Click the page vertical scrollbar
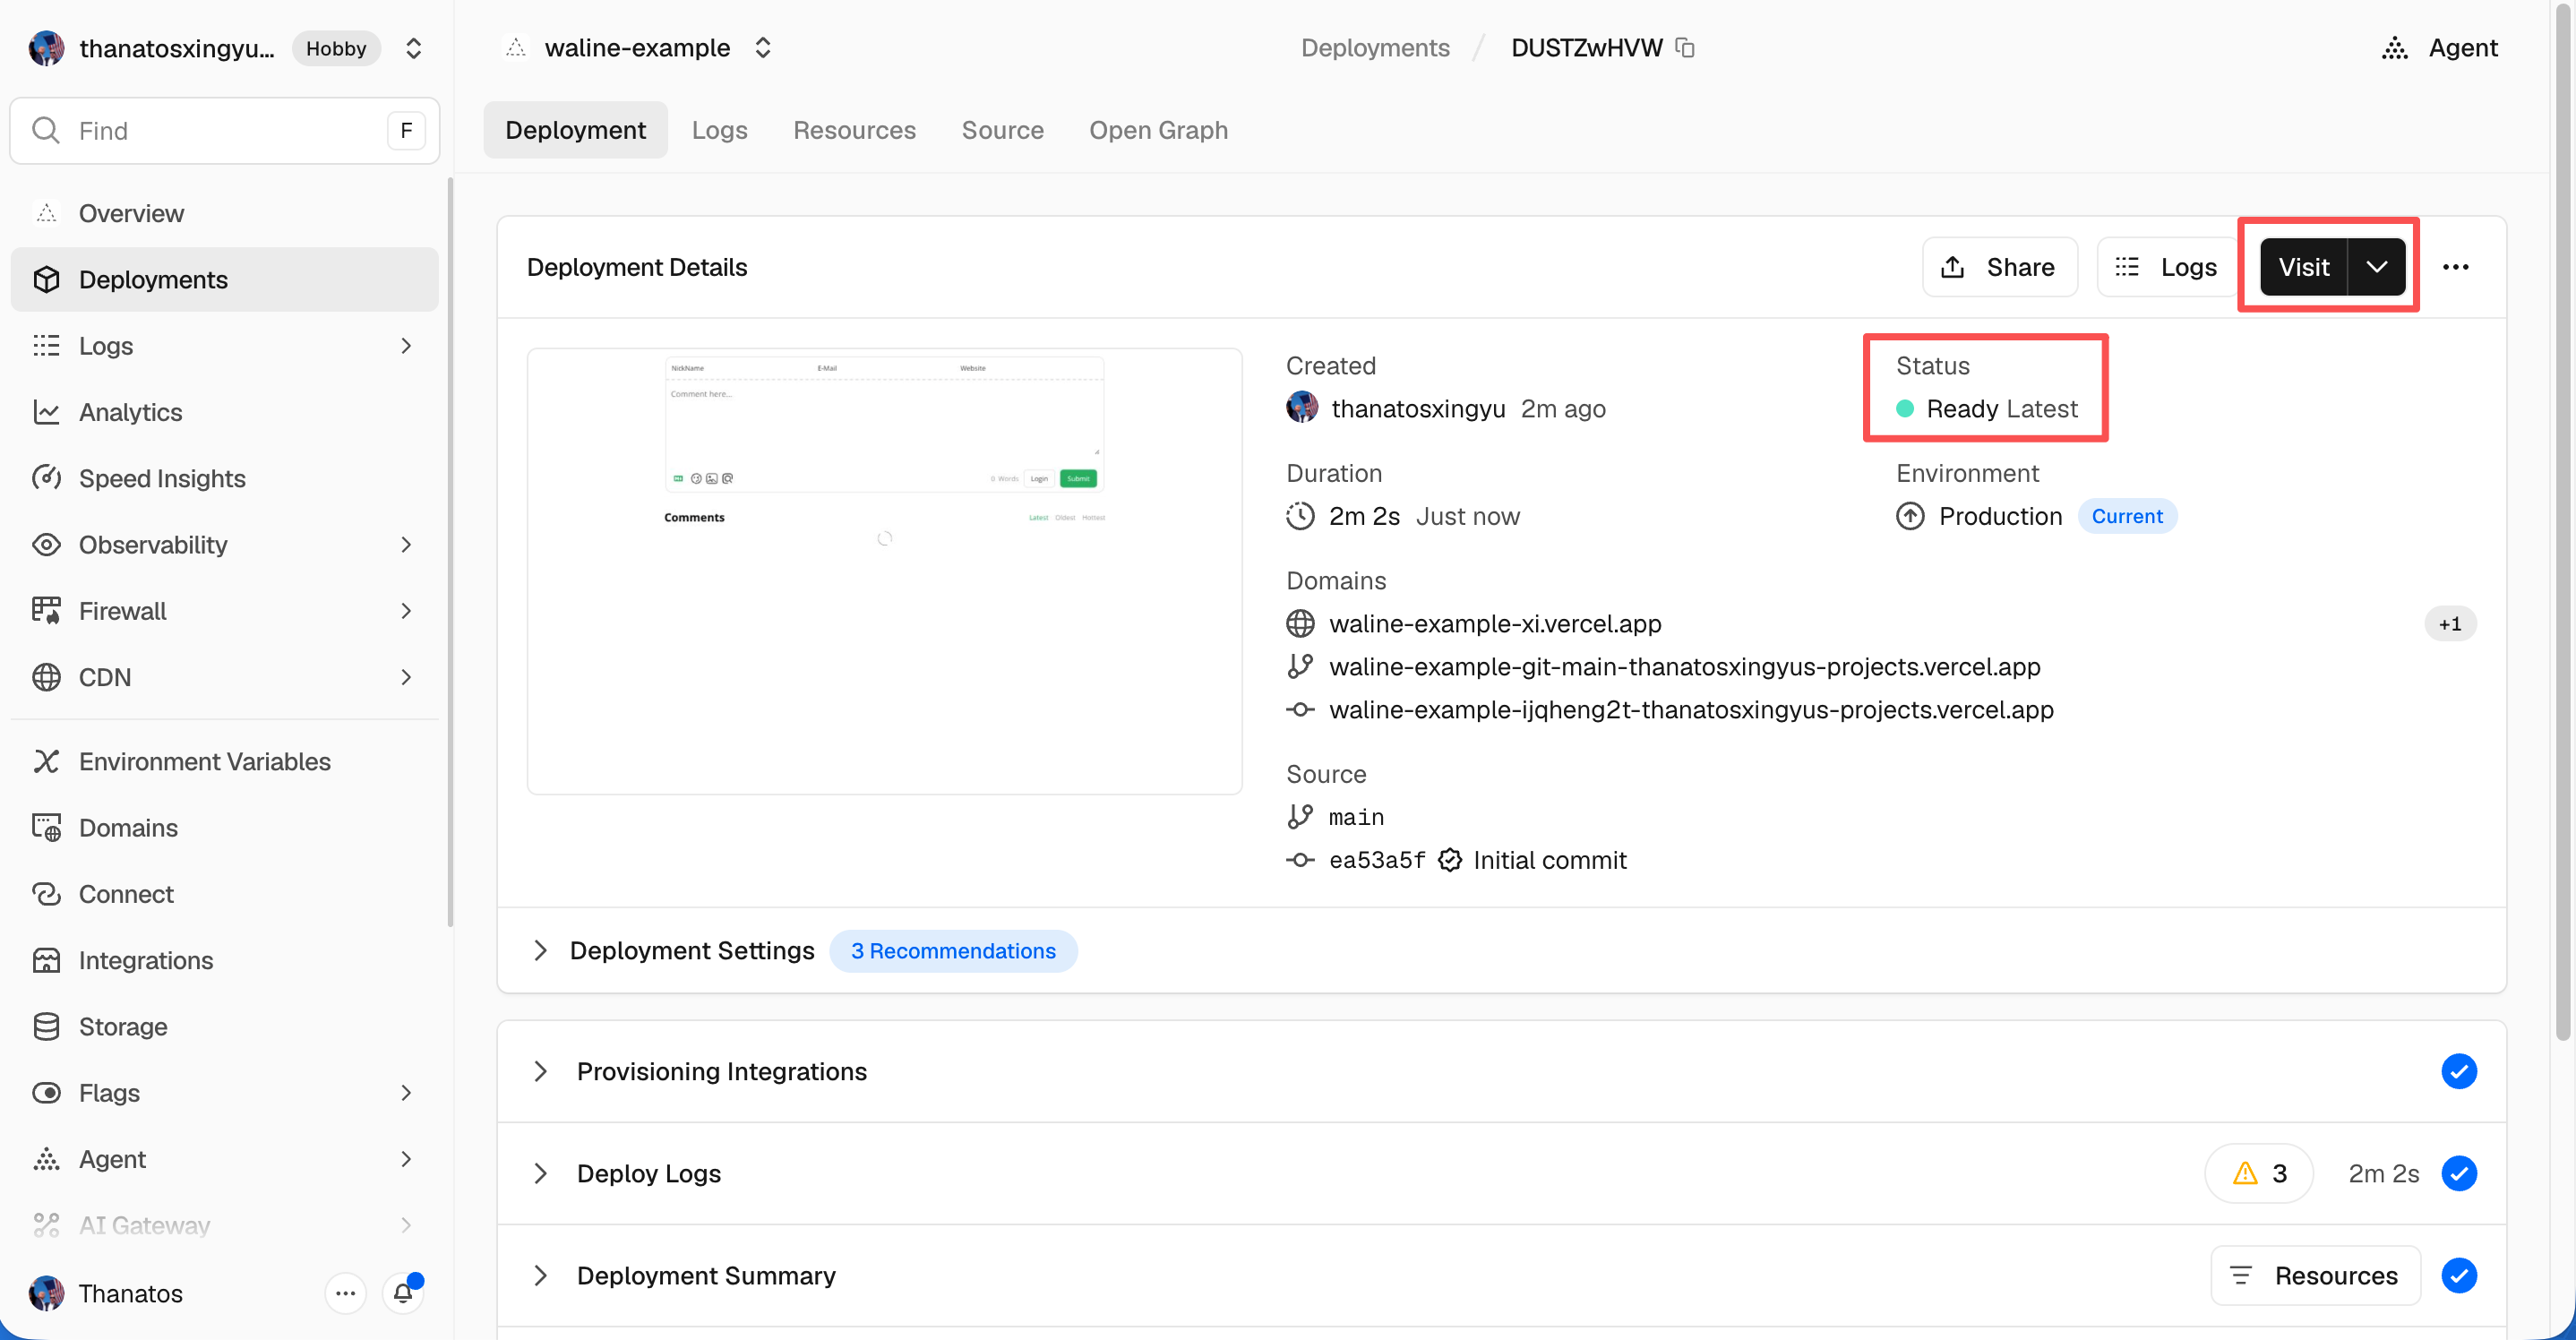Image resolution: width=2576 pixels, height=1340 pixels. [x=2564, y=520]
